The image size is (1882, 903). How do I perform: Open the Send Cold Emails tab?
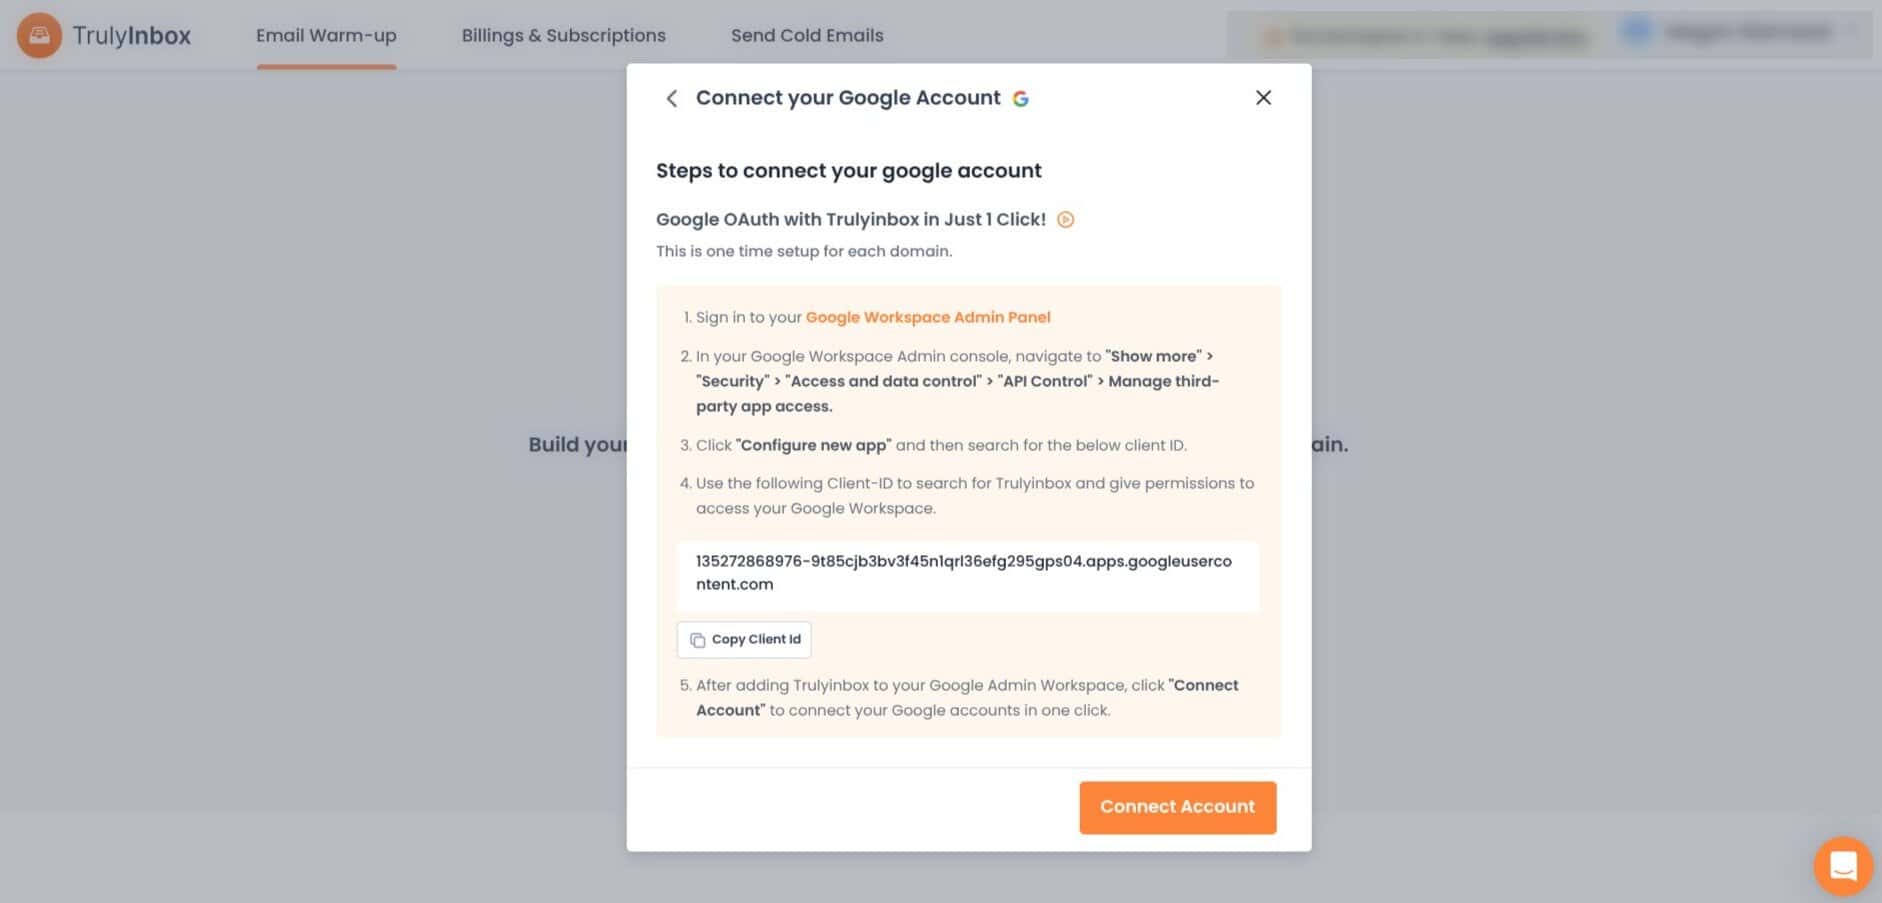(807, 35)
